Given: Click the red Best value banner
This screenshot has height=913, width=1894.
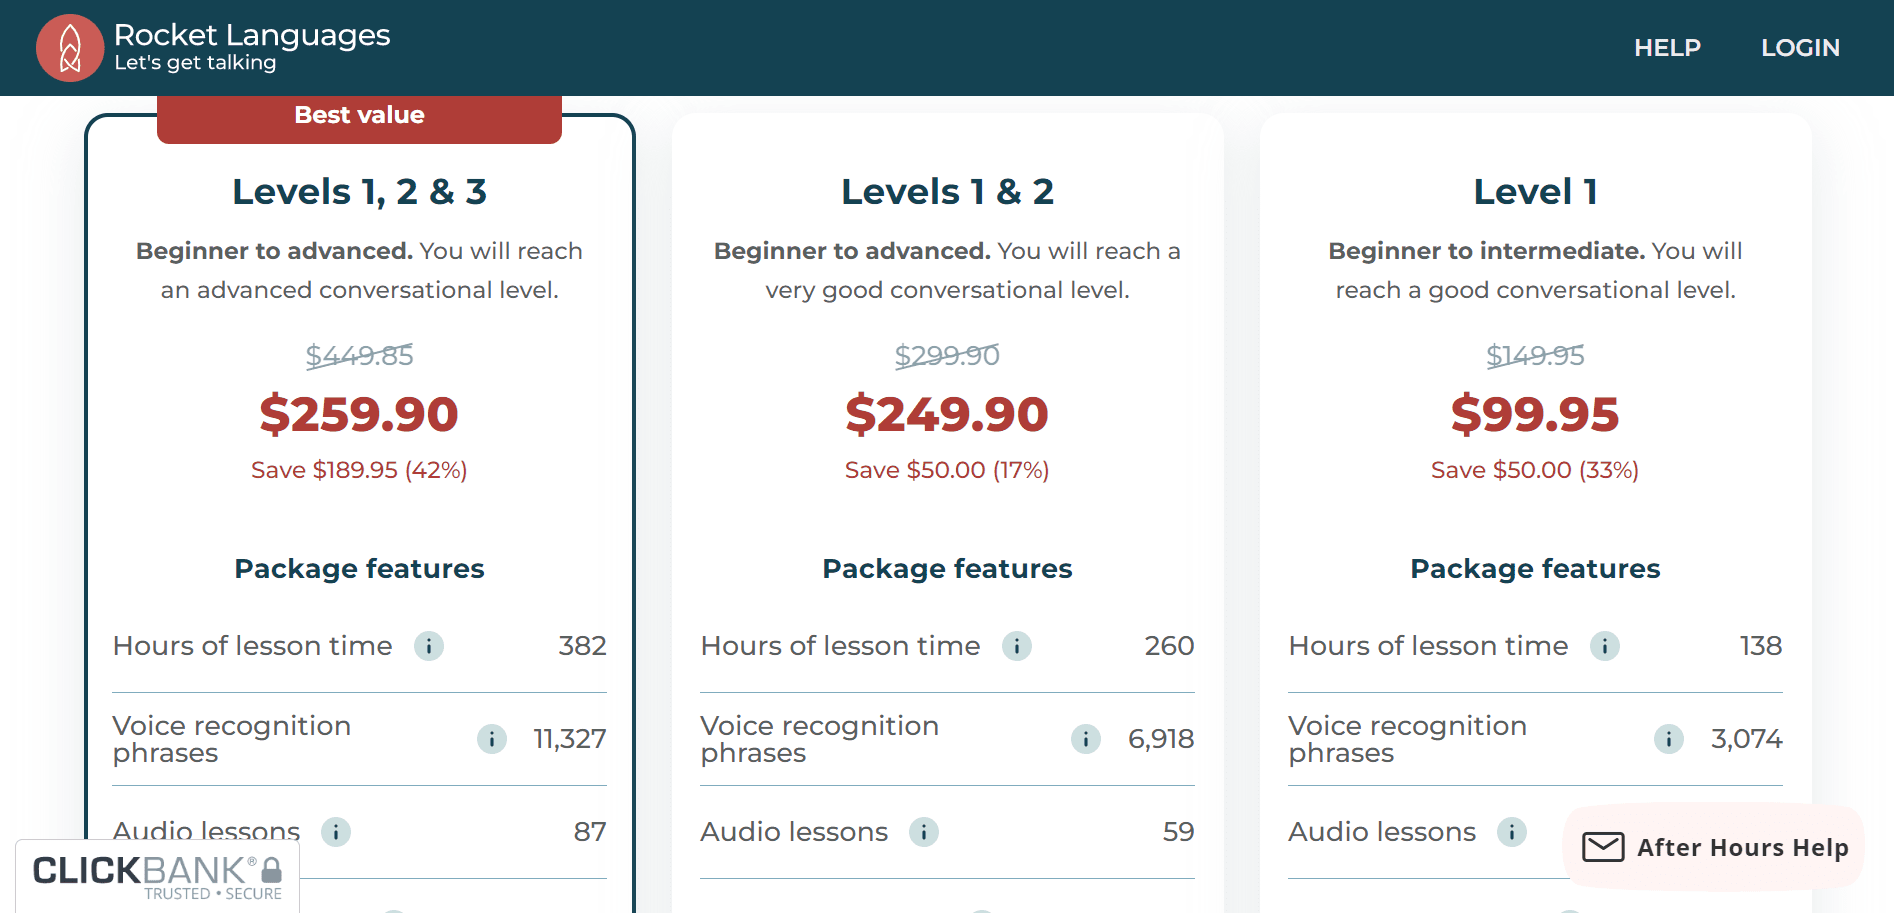Looking at the screenshot, I should click(359, 116).
